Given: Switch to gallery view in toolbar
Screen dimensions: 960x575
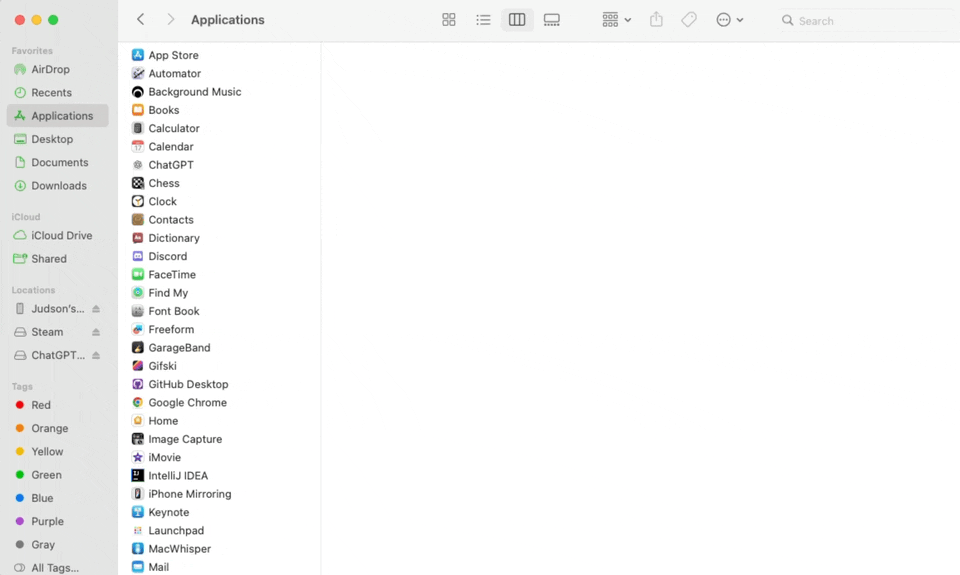Looking at the screenshot, I should (552, 20).
